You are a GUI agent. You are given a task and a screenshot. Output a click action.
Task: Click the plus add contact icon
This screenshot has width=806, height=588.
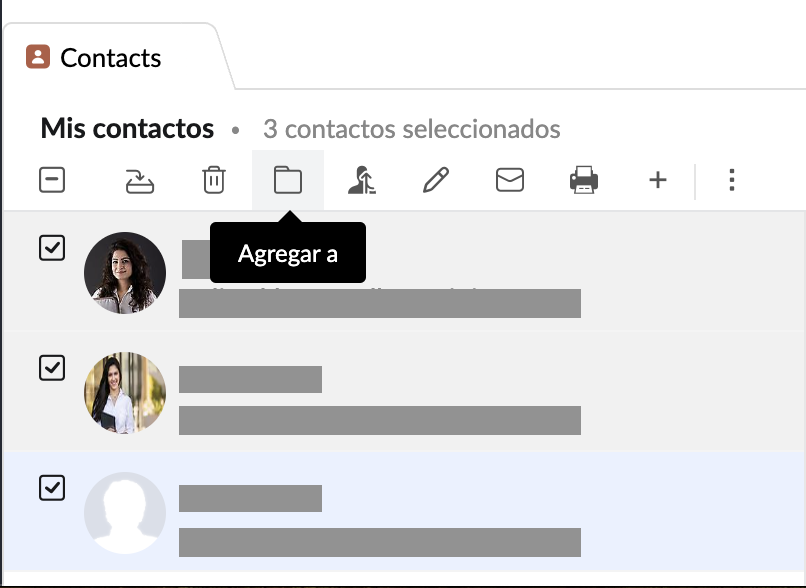(658, 180)
